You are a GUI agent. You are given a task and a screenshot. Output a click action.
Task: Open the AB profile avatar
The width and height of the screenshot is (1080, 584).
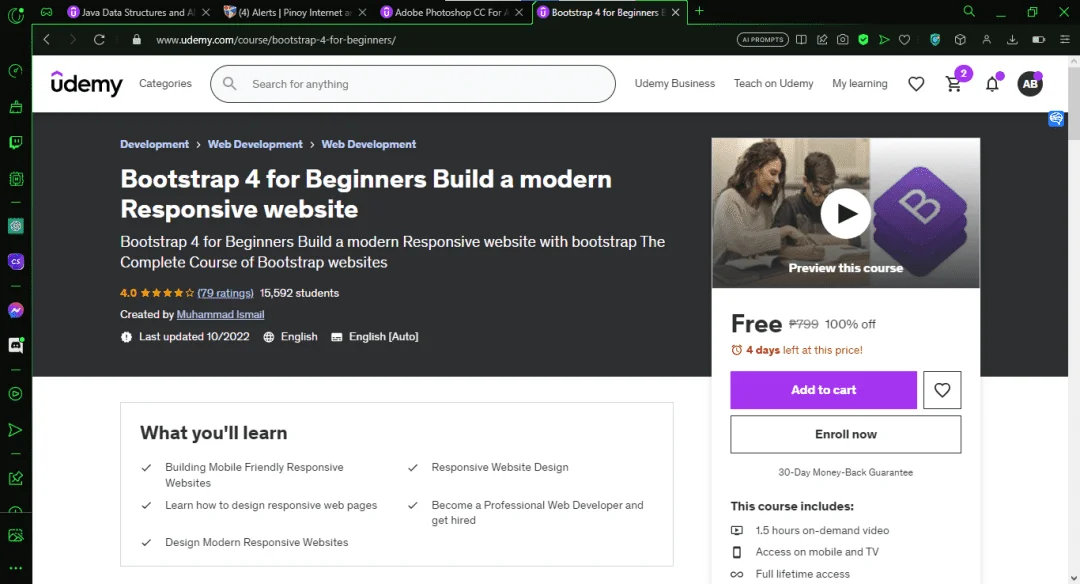coord(1030,84)
